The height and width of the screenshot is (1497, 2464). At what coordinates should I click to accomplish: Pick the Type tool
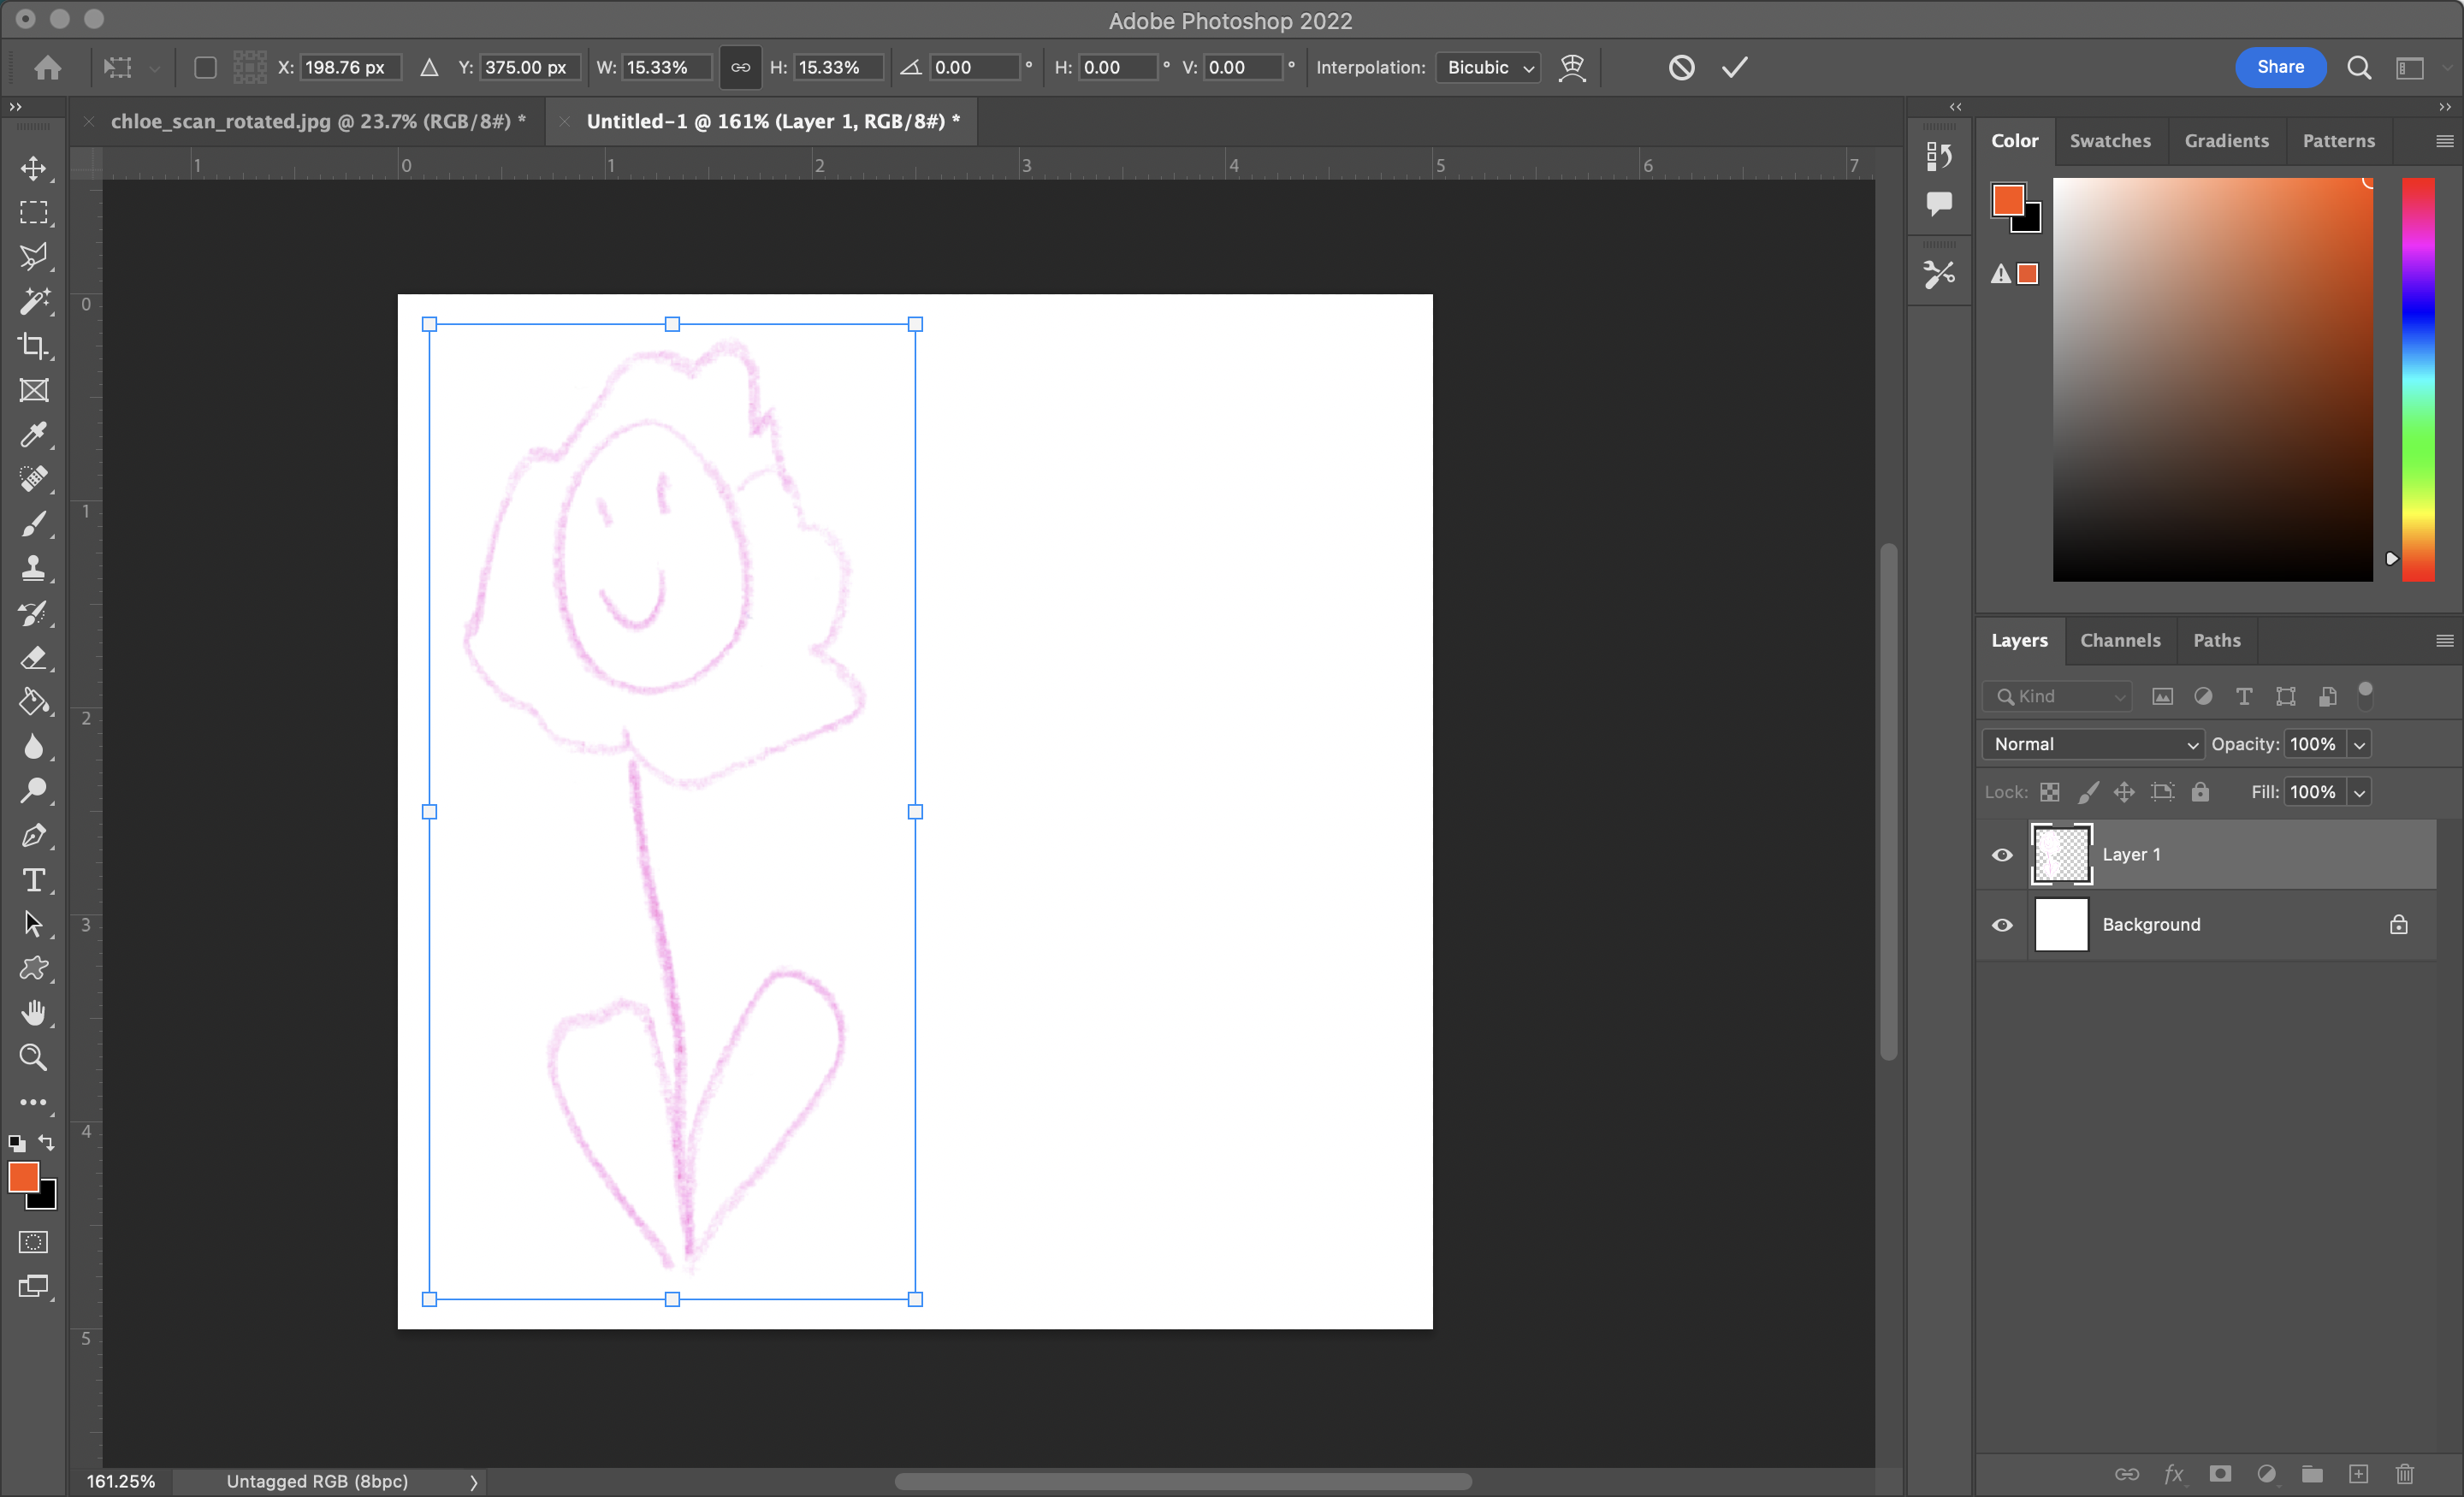point(35,880)
